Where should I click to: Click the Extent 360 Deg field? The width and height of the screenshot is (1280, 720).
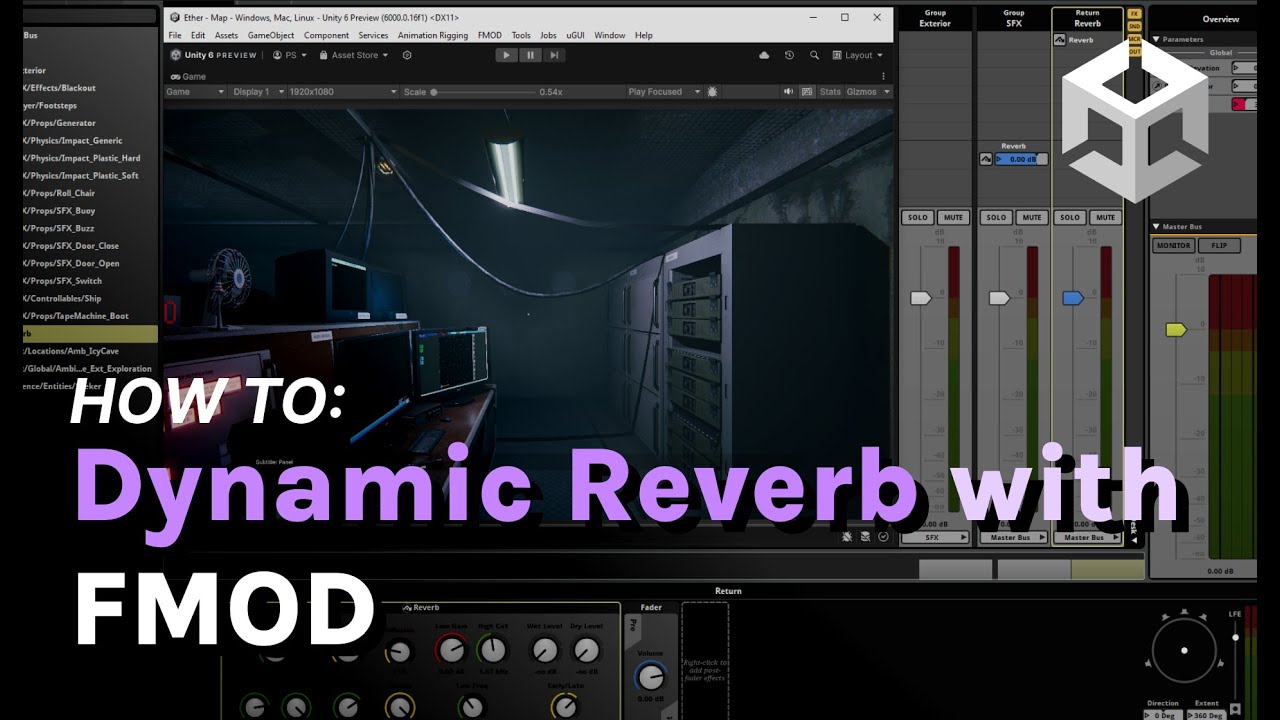coord(1206,715)
